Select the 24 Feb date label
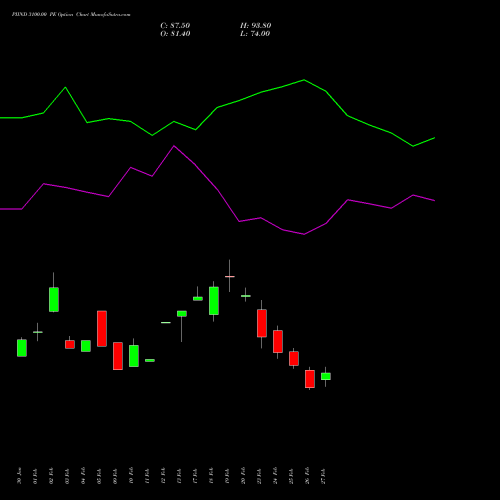The width and height of the screenshot is (500, 500). [x=275, y=476]
